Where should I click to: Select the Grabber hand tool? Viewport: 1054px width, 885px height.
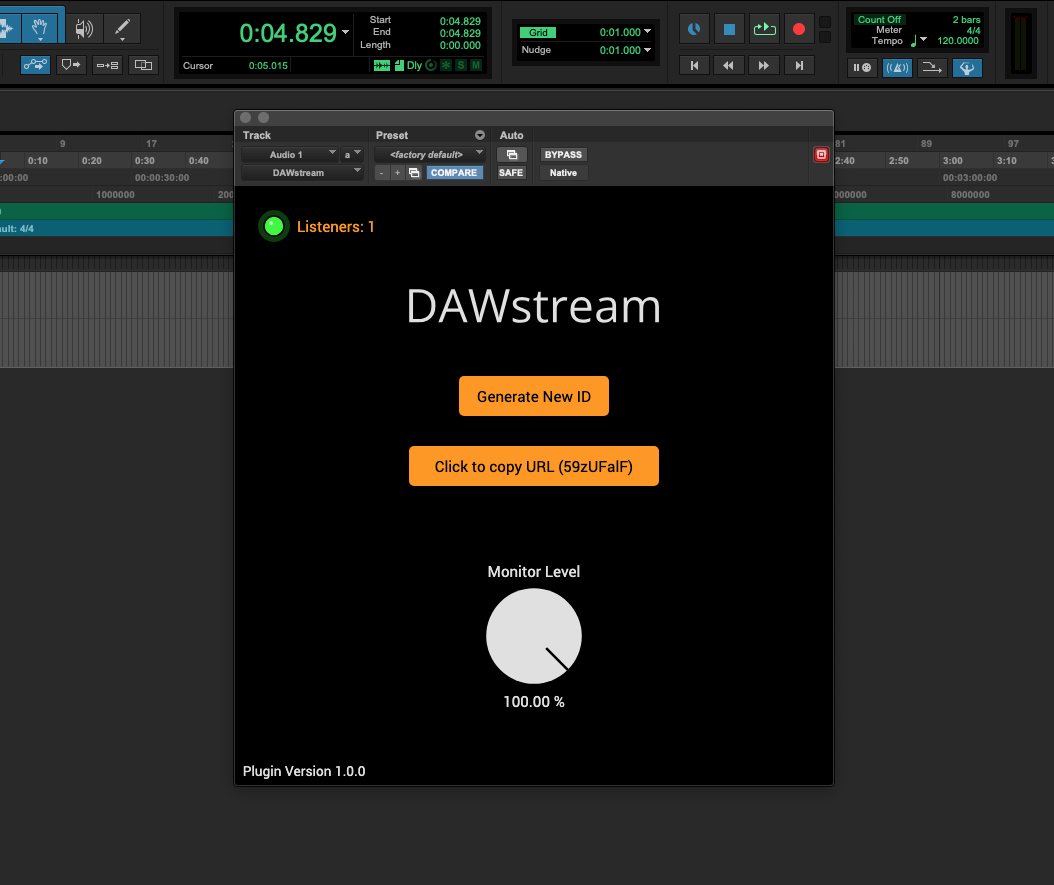click(x=40, y=27)
